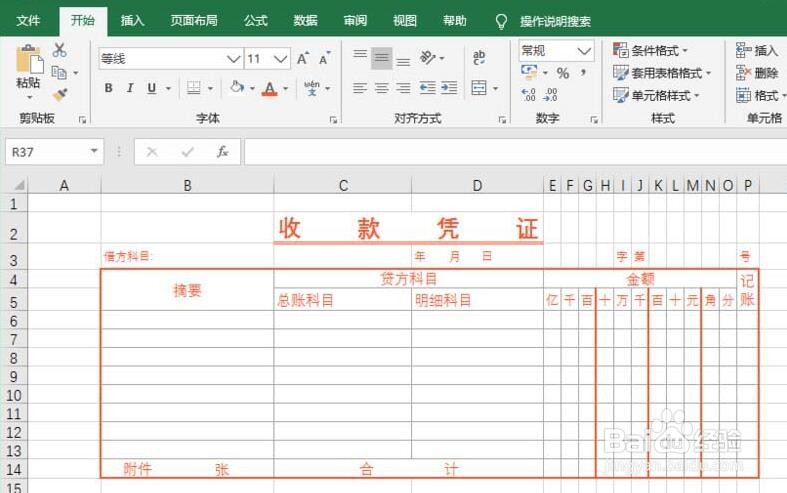Toggle Wrap Text icon
Screen dimensions: 787x493
point(479,58)
